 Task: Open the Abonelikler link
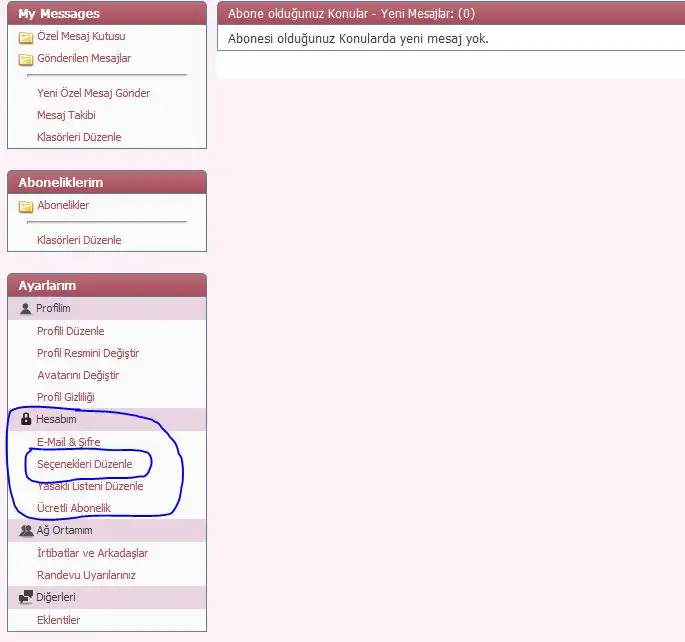63,205
